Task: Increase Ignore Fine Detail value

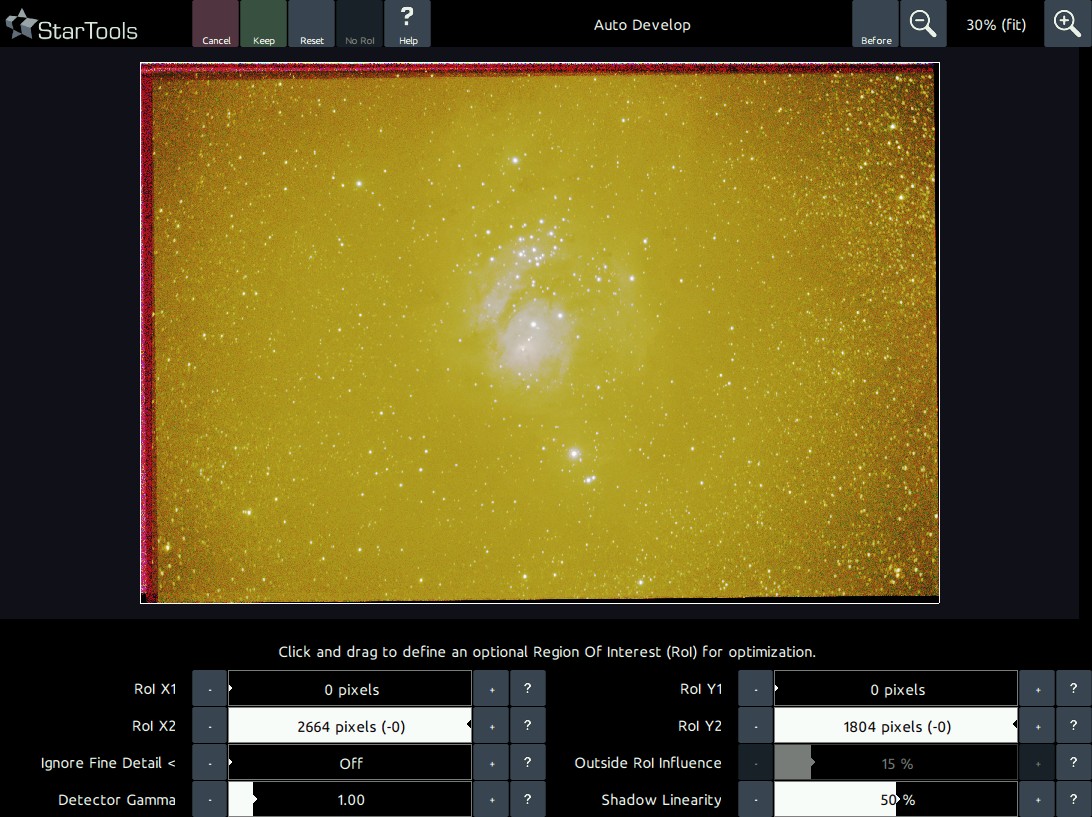Action: click(x=491, y=763)
